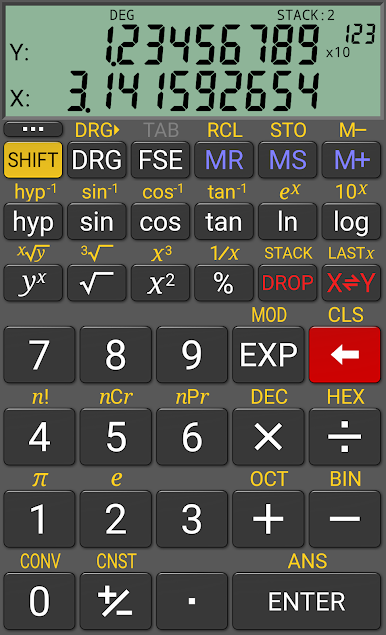Calculate sine with sin key
The height and width of the screenshot is (635, 386).
(96, 222)
